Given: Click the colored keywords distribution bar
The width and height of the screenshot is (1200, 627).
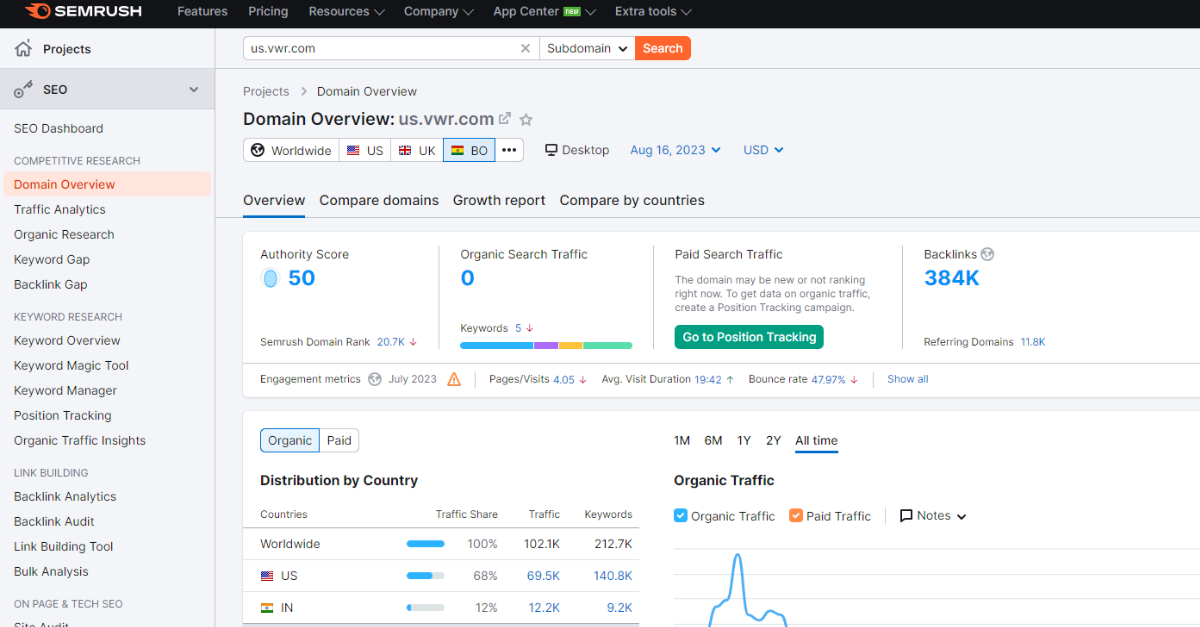Looking at the screenshot, I should pos(546,345).
